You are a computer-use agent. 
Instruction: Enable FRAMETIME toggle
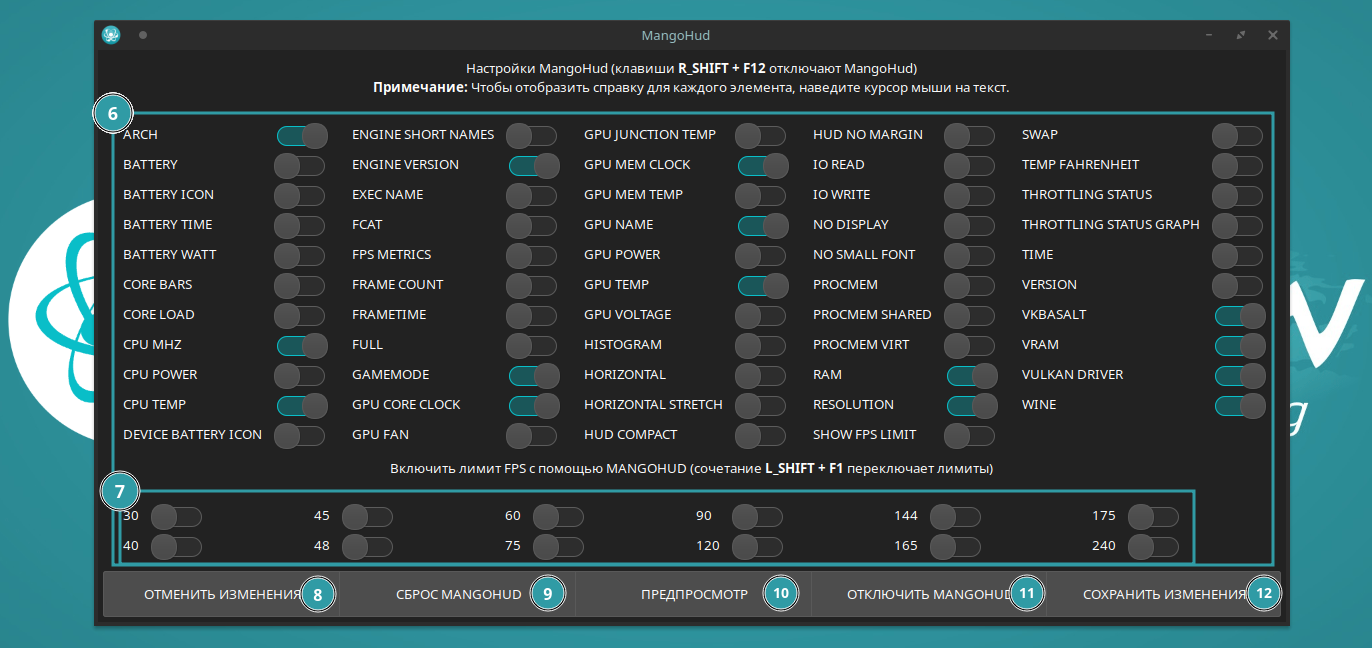pos(532,315)
